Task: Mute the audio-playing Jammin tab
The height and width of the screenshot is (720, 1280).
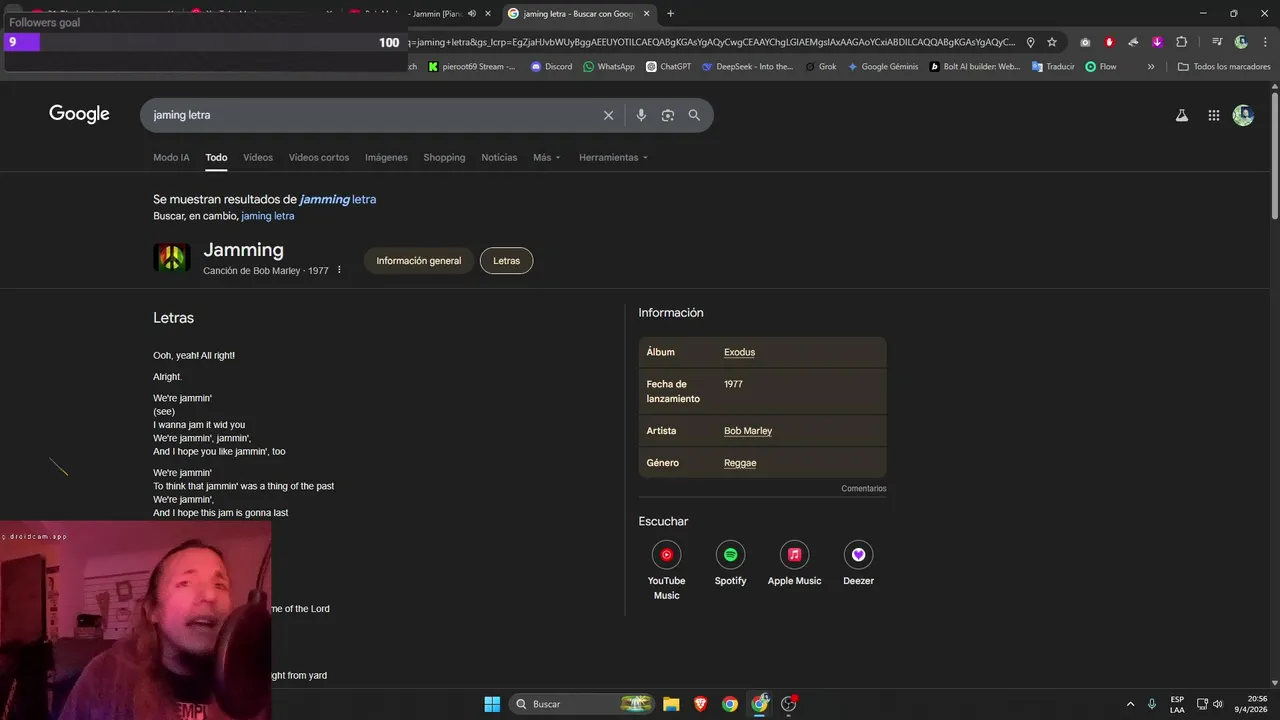Action: [471, 14]
